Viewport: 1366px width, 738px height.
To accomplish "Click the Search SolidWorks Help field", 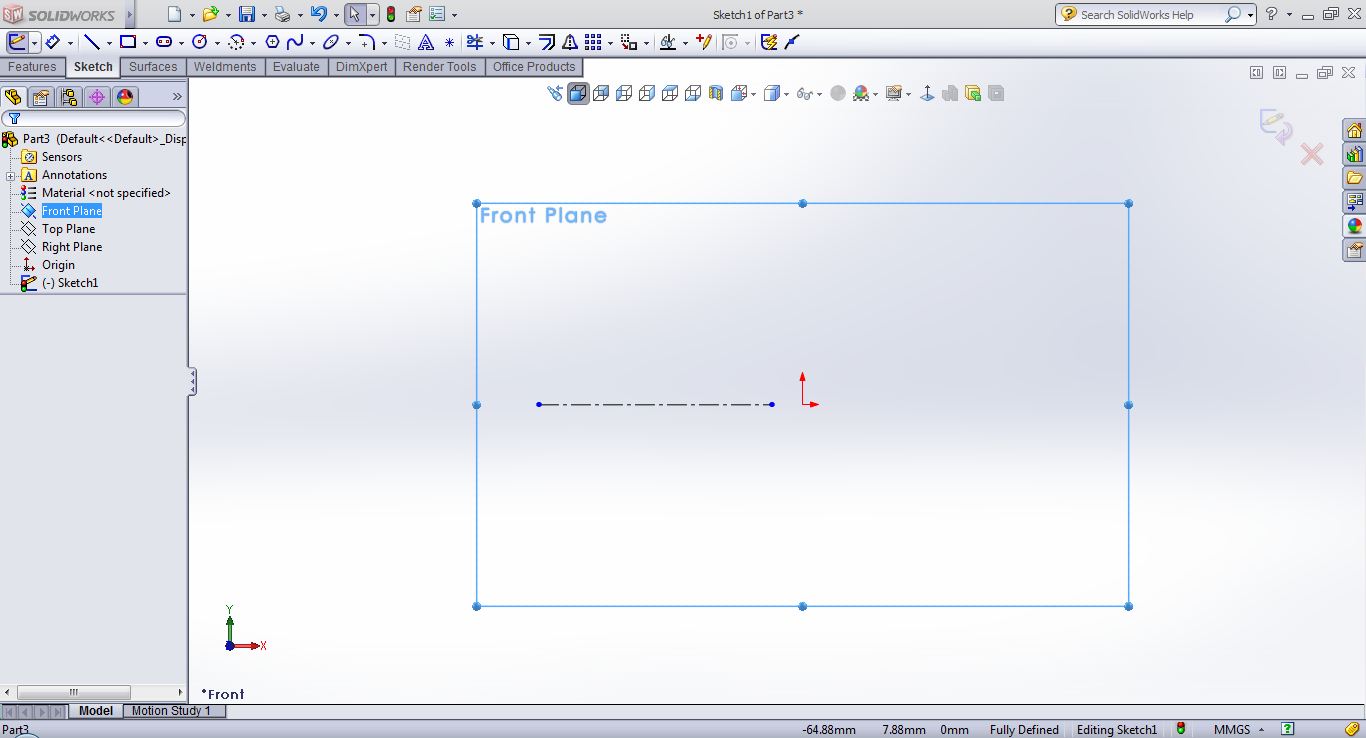I will 1150,14.
